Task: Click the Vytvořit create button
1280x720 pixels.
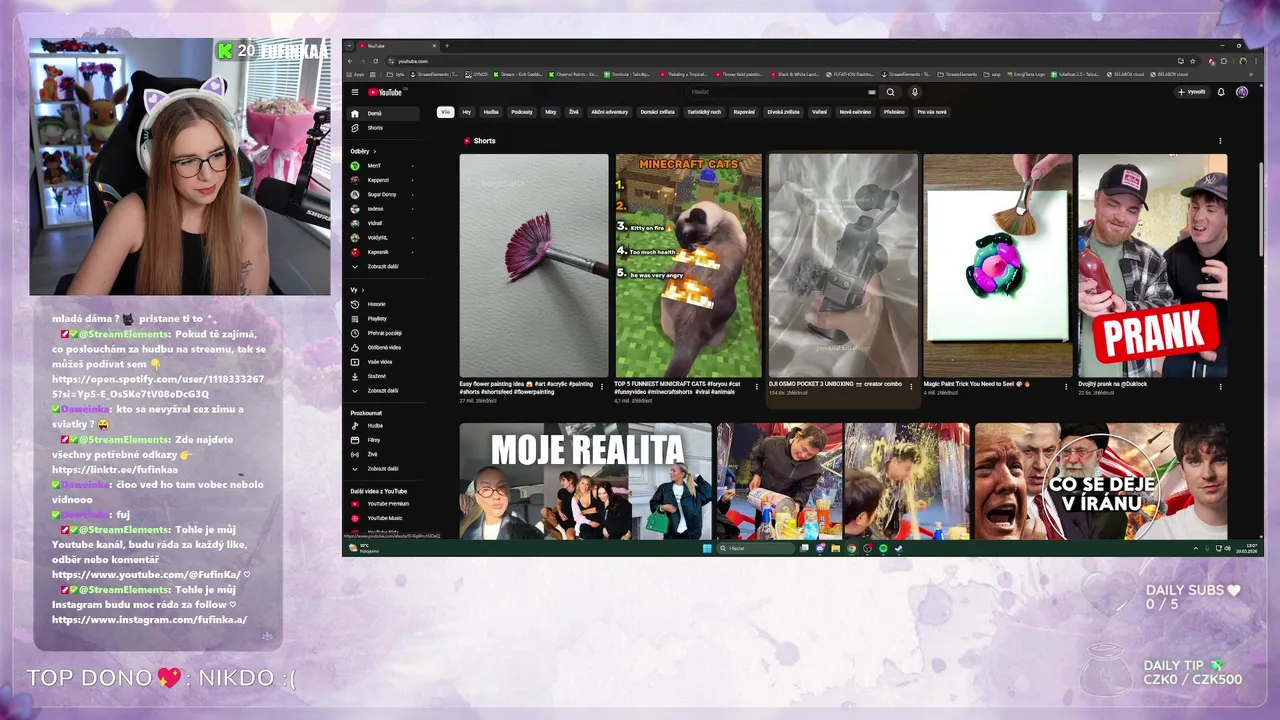Action: (1191, 92)
